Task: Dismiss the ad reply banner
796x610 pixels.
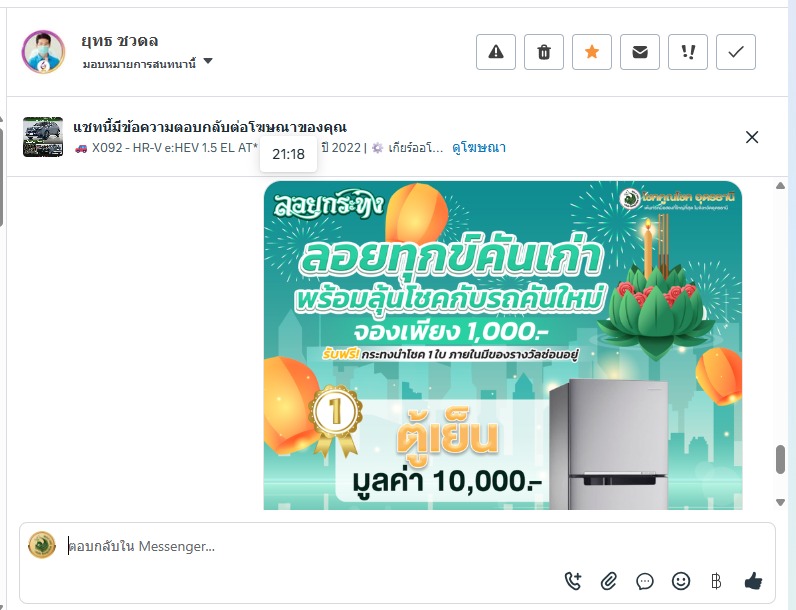Action: [752, 137]
